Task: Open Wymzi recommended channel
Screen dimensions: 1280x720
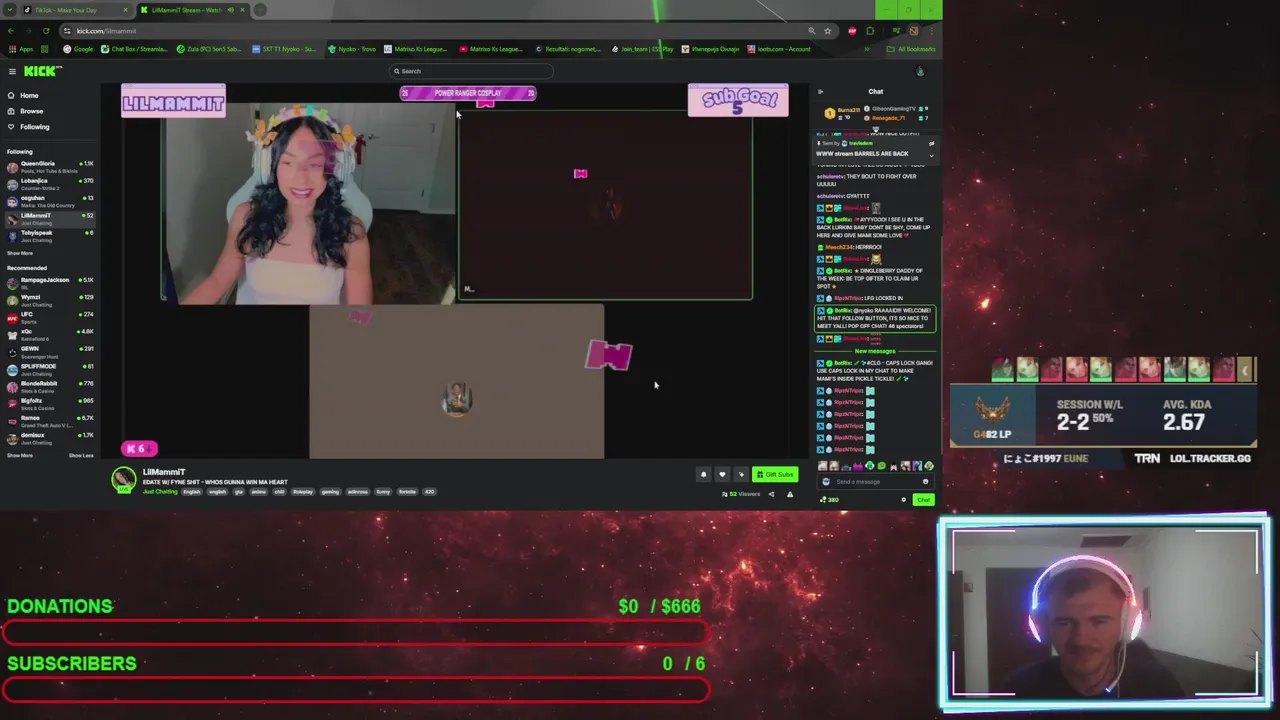Action: pos(50,299)
